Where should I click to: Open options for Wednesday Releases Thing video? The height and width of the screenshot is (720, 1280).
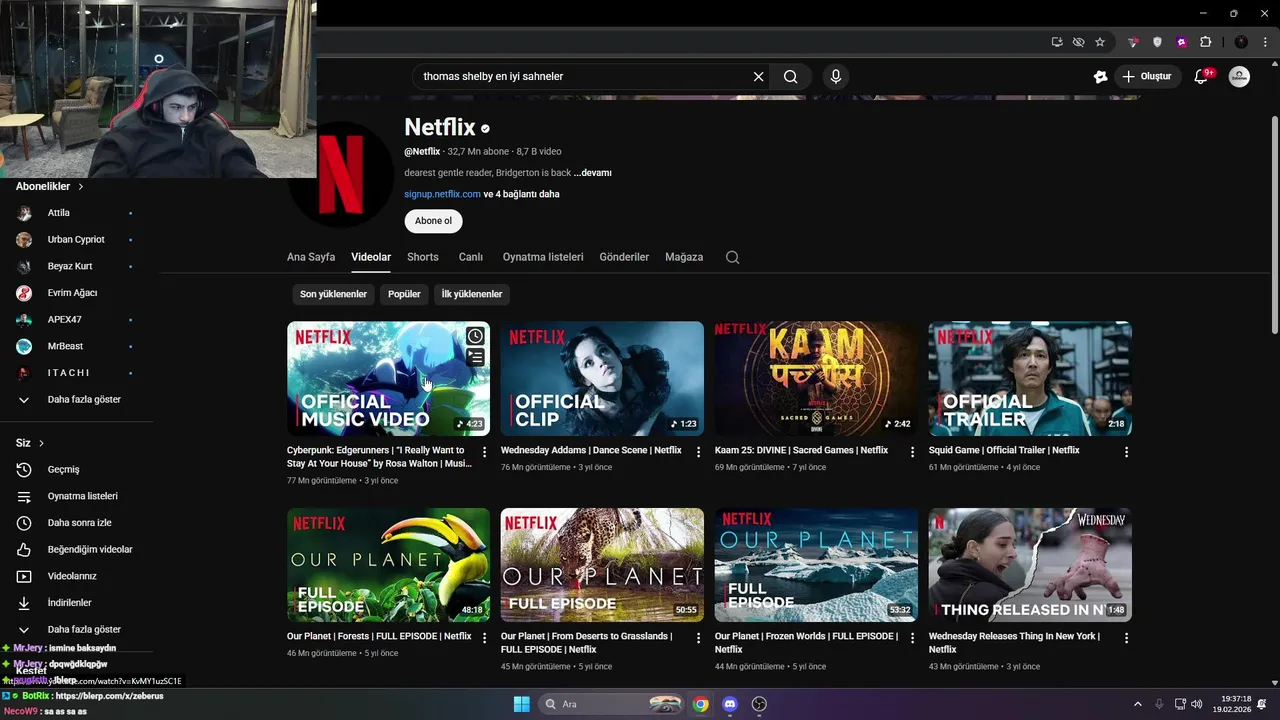point(1126,638)
